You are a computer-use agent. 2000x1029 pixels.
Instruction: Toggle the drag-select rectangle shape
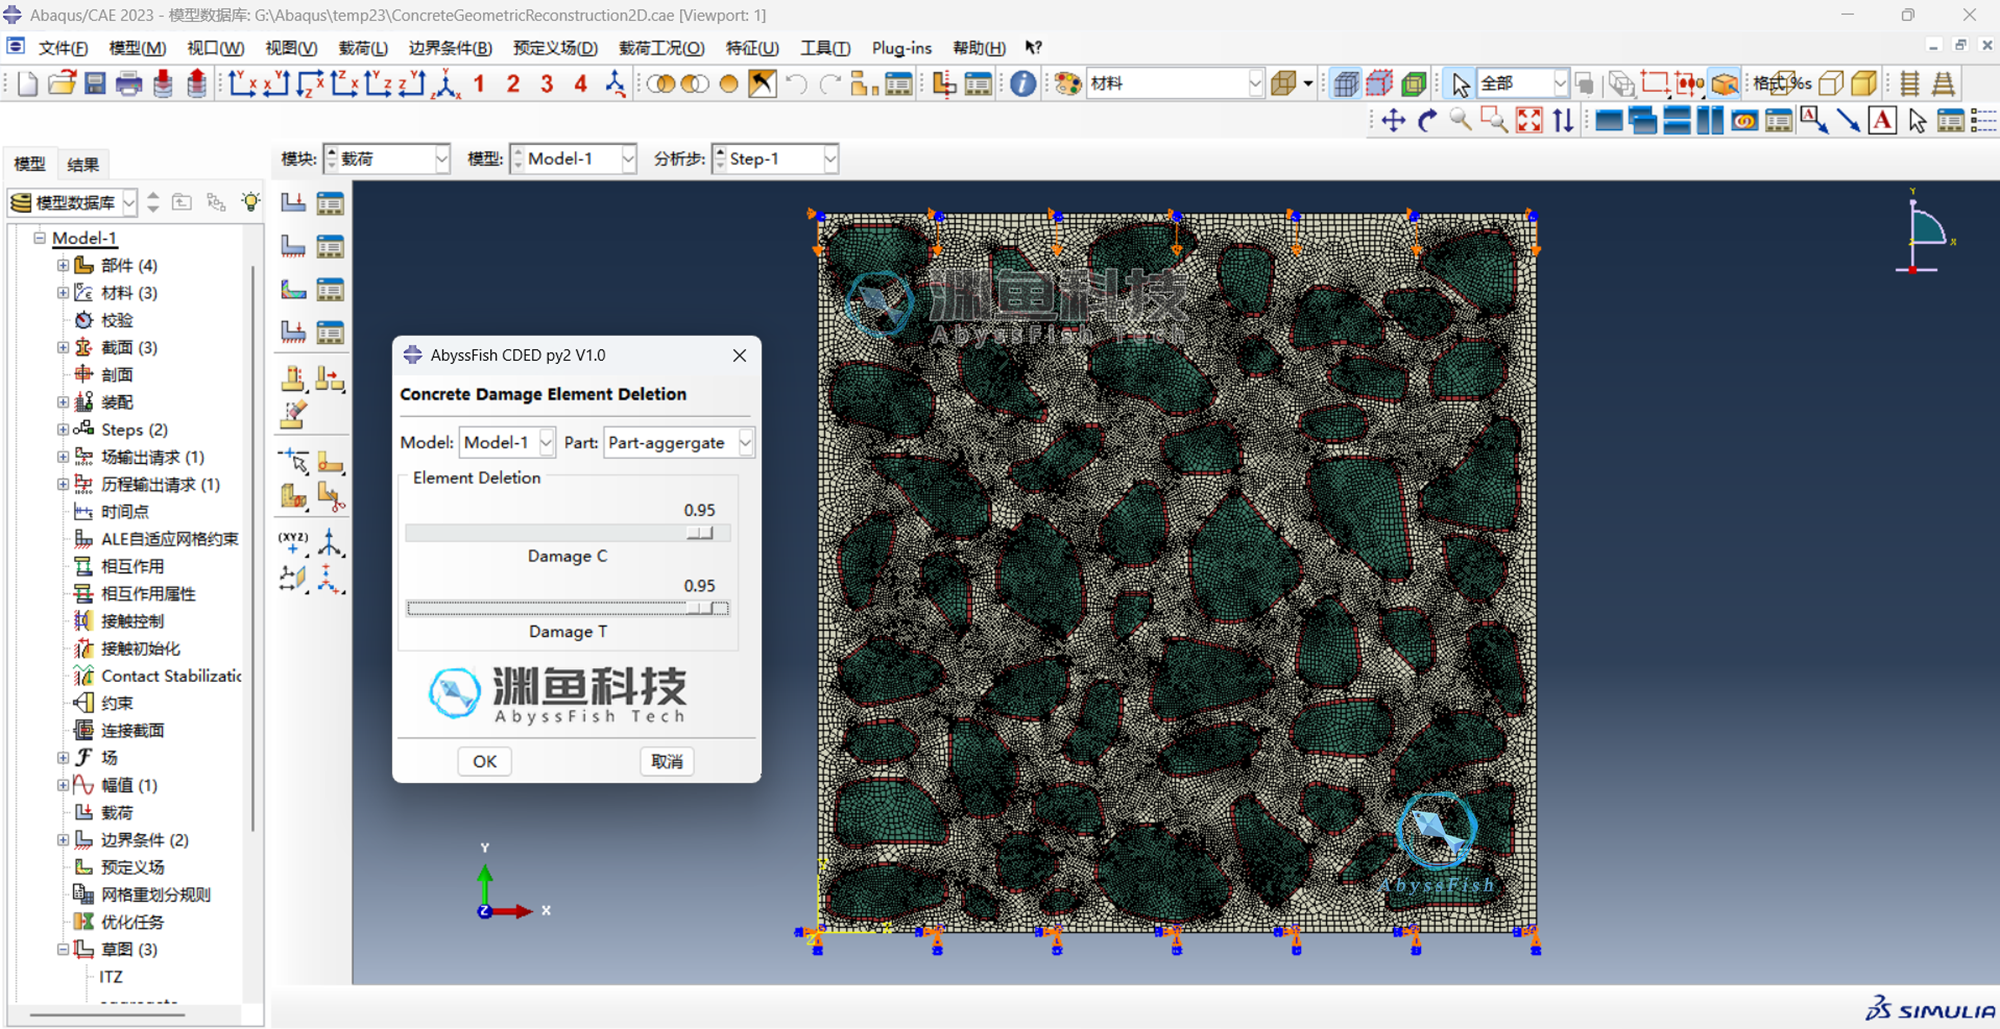click(x=1654, y=84)
